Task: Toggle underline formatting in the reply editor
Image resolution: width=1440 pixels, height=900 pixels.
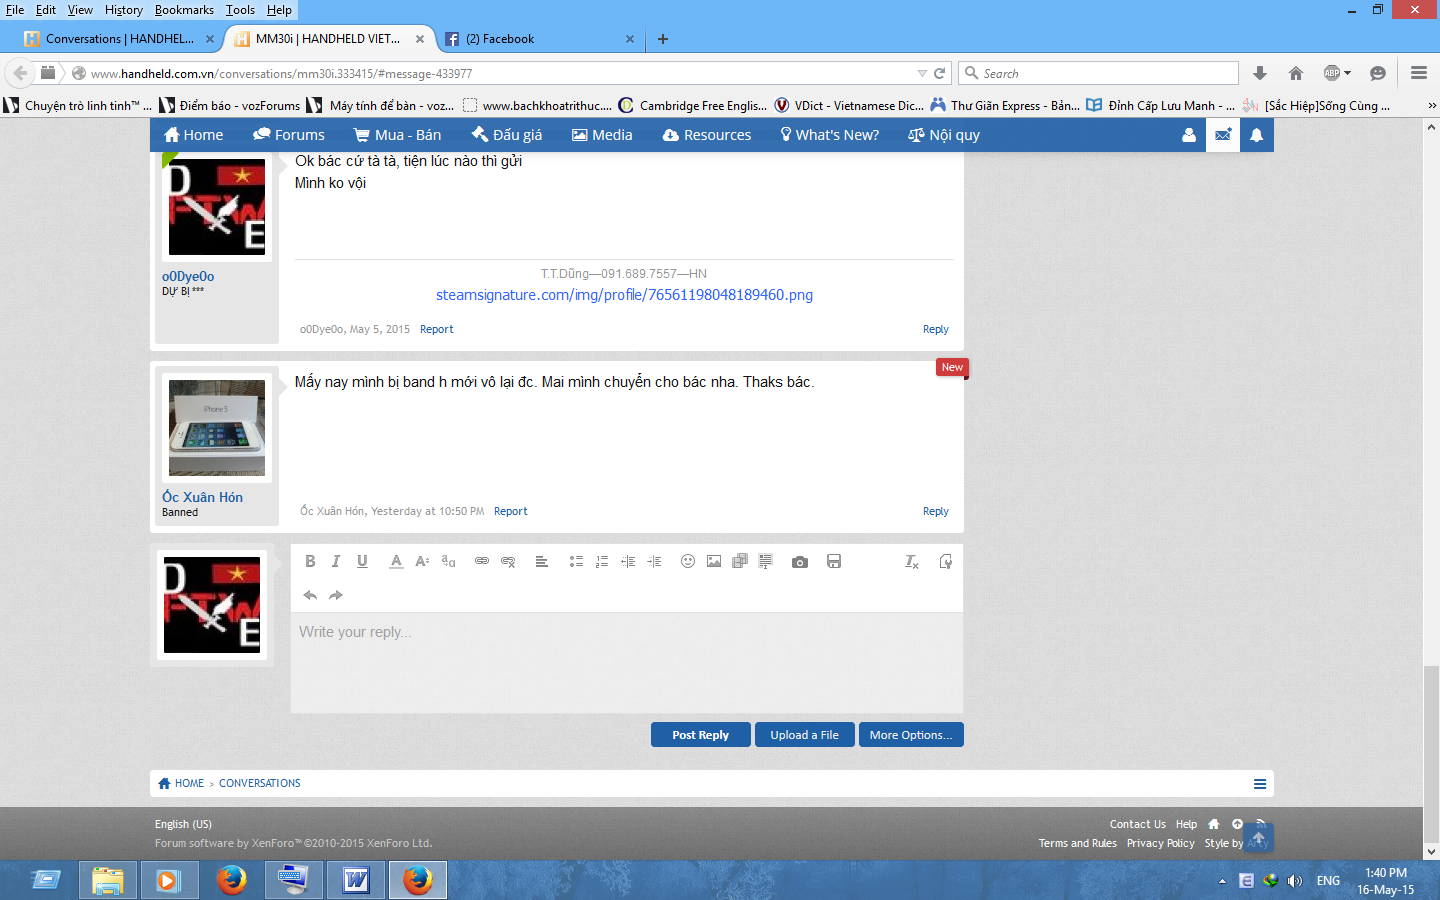Action: 362,561
